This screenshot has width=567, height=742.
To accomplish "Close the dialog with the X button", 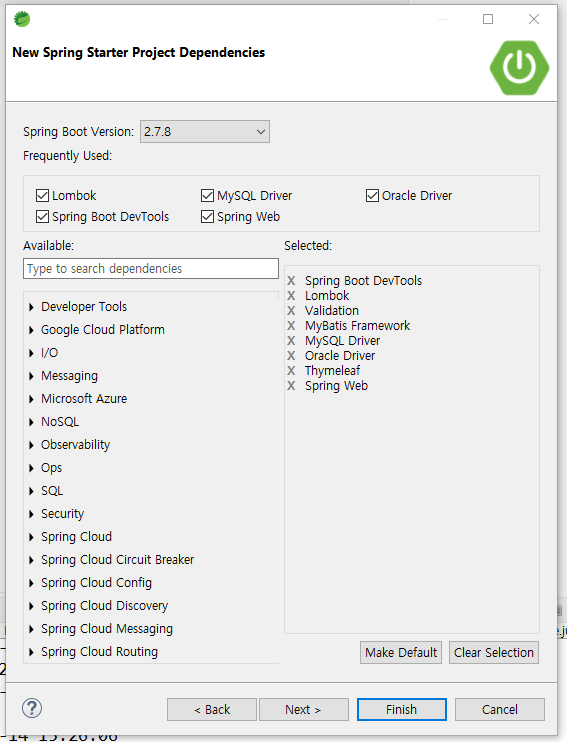I will click(534, 19).
